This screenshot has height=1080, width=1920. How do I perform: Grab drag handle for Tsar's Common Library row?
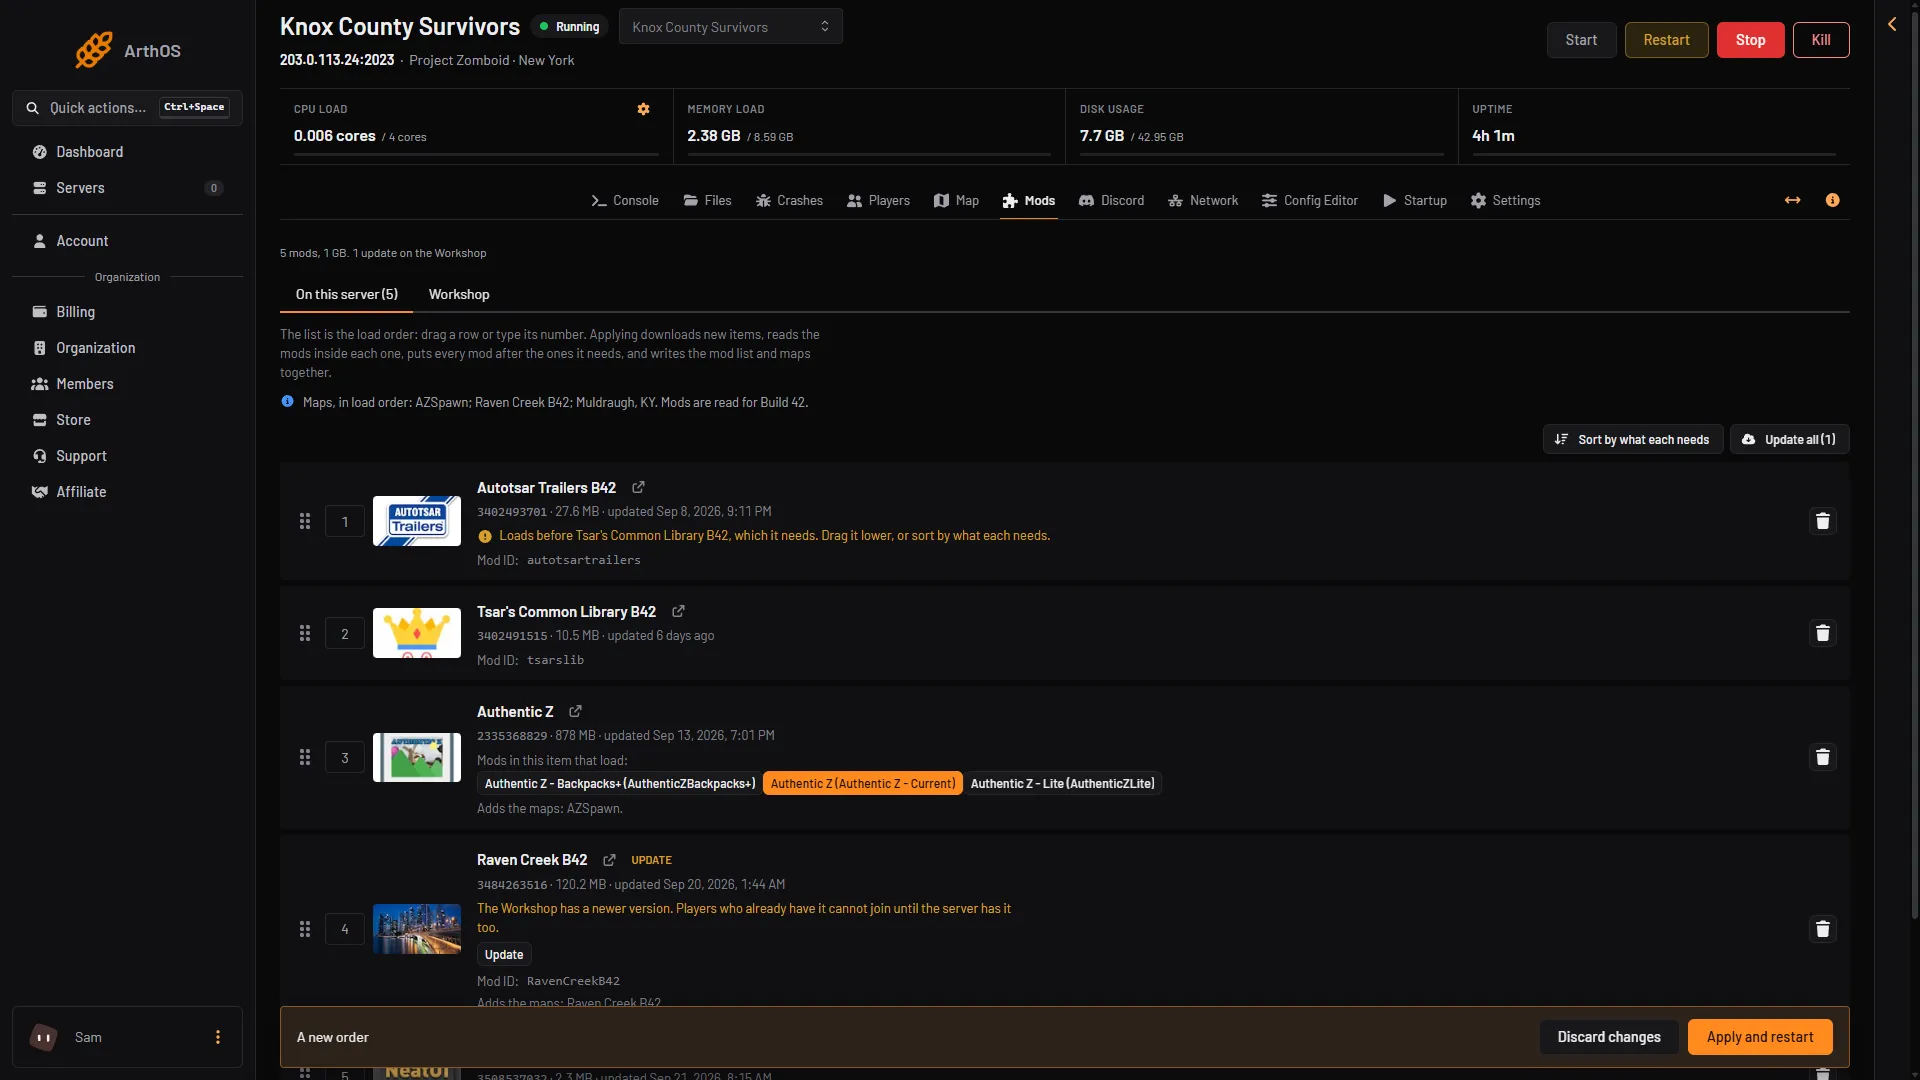[x=305, y=633]
